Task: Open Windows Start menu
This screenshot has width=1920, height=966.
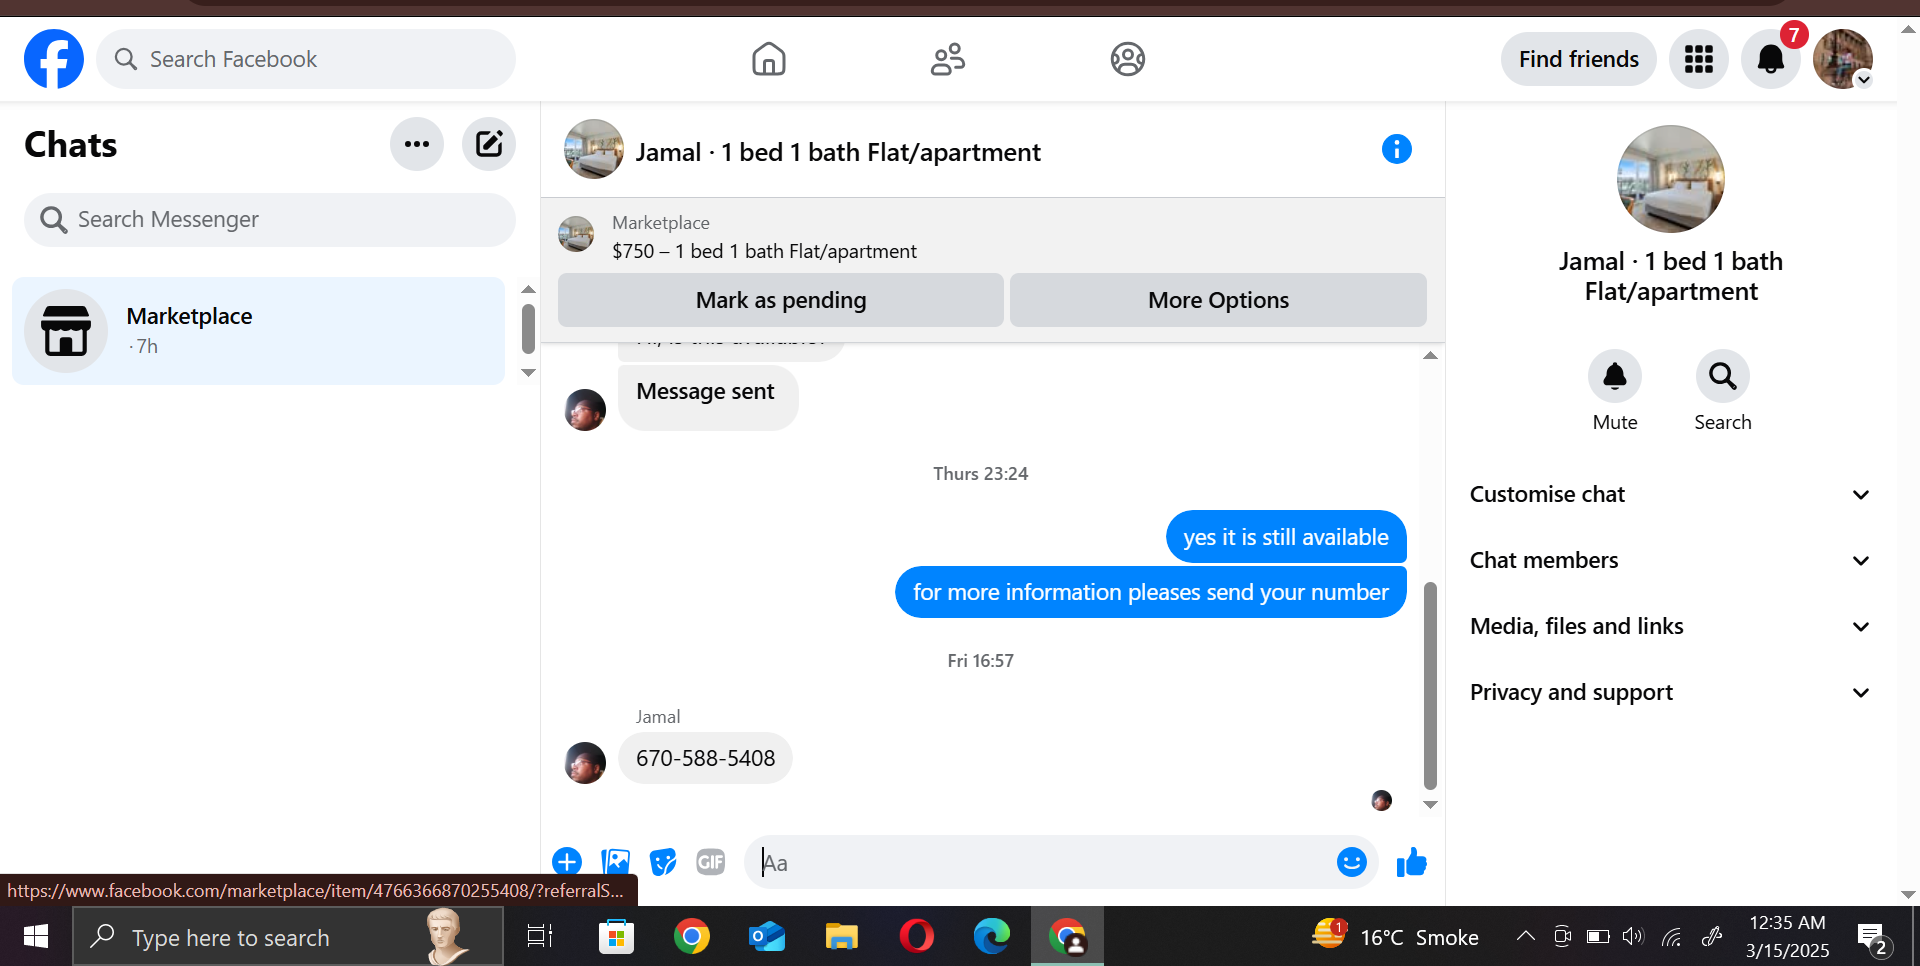Action: click(36, 937)
